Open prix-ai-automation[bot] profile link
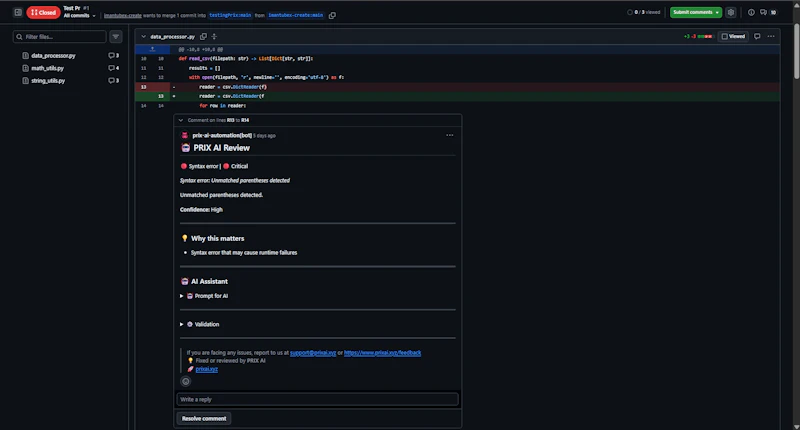The image size is (800, 430). pos(222,135)
